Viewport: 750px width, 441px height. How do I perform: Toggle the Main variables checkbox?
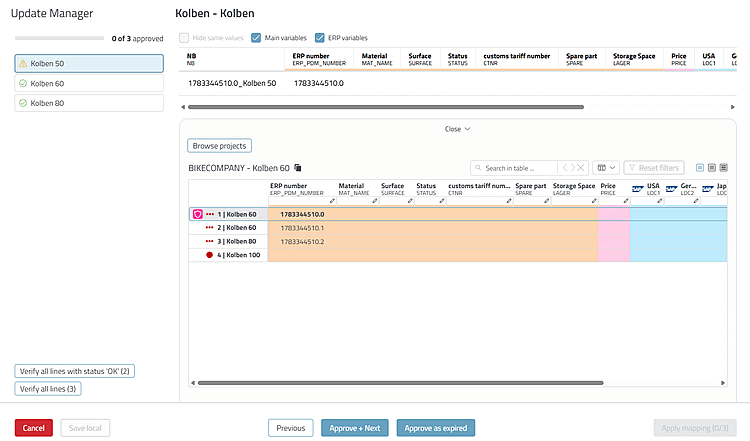[x=256, y=38]
